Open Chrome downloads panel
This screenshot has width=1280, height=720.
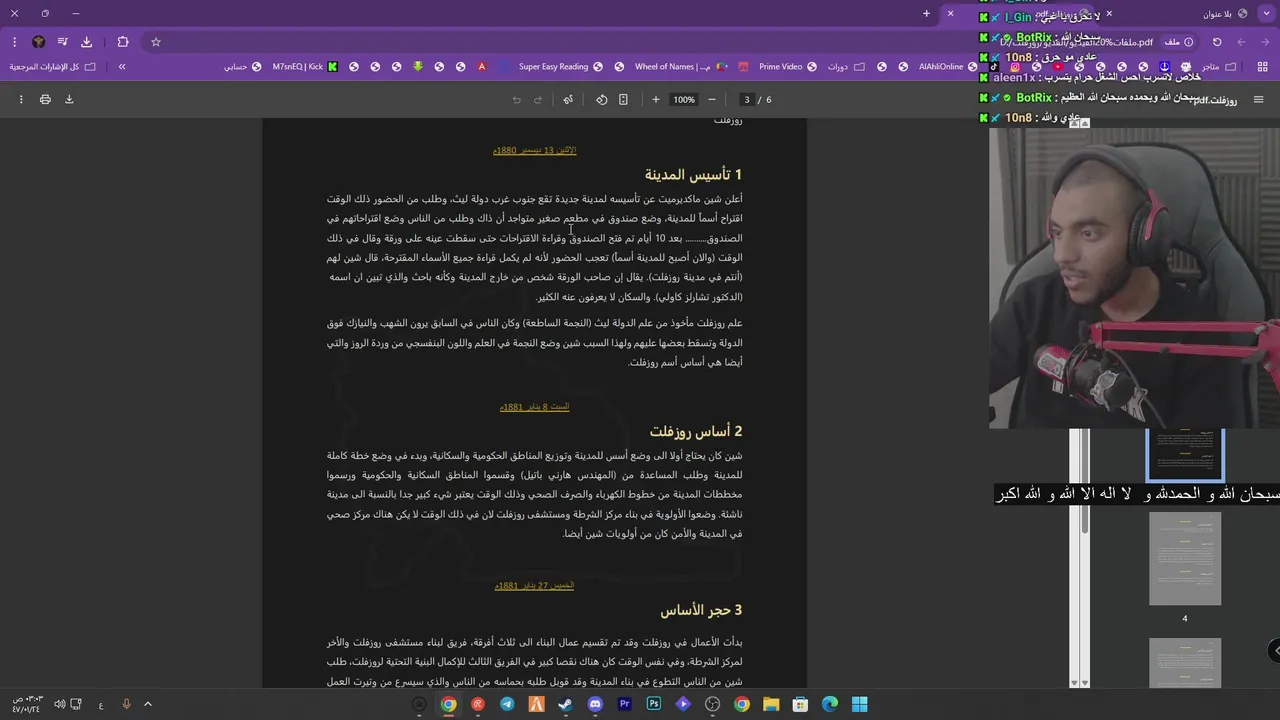[86, 42]
